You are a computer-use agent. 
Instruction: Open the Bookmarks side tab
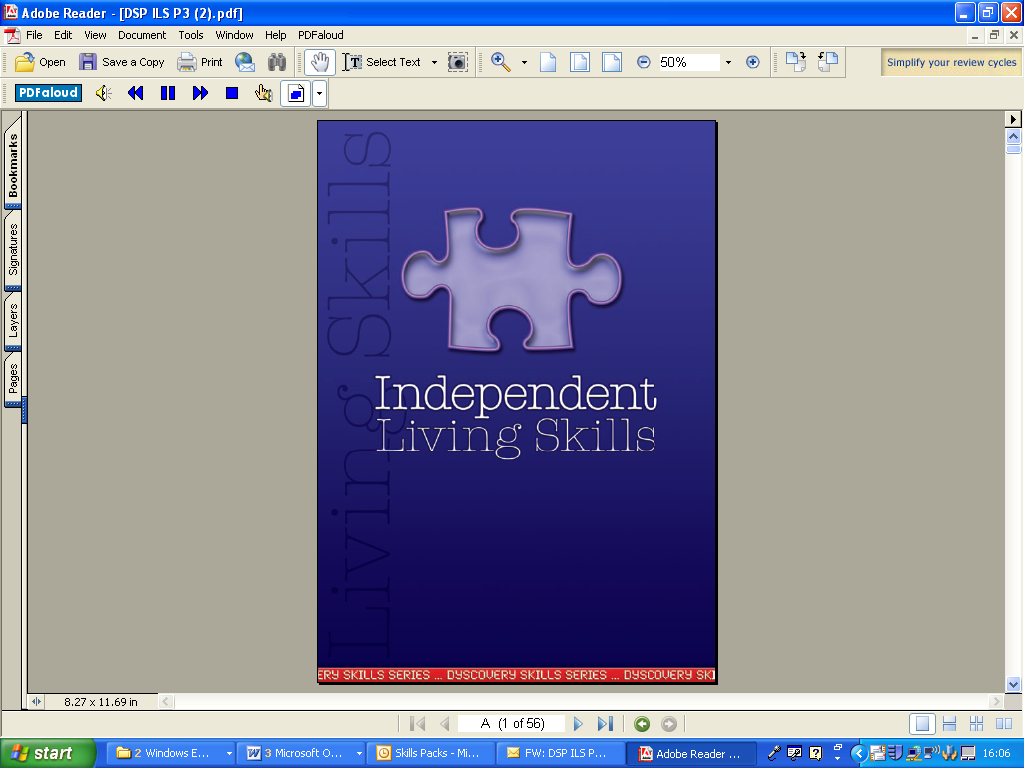point(14,165)
